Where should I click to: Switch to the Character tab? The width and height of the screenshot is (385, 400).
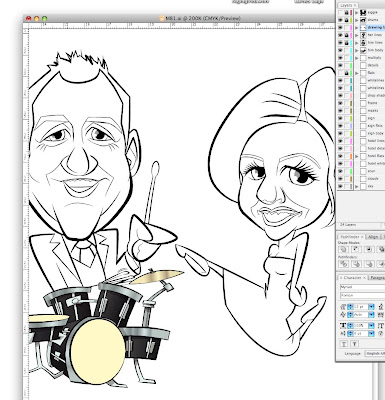point(352,278)
